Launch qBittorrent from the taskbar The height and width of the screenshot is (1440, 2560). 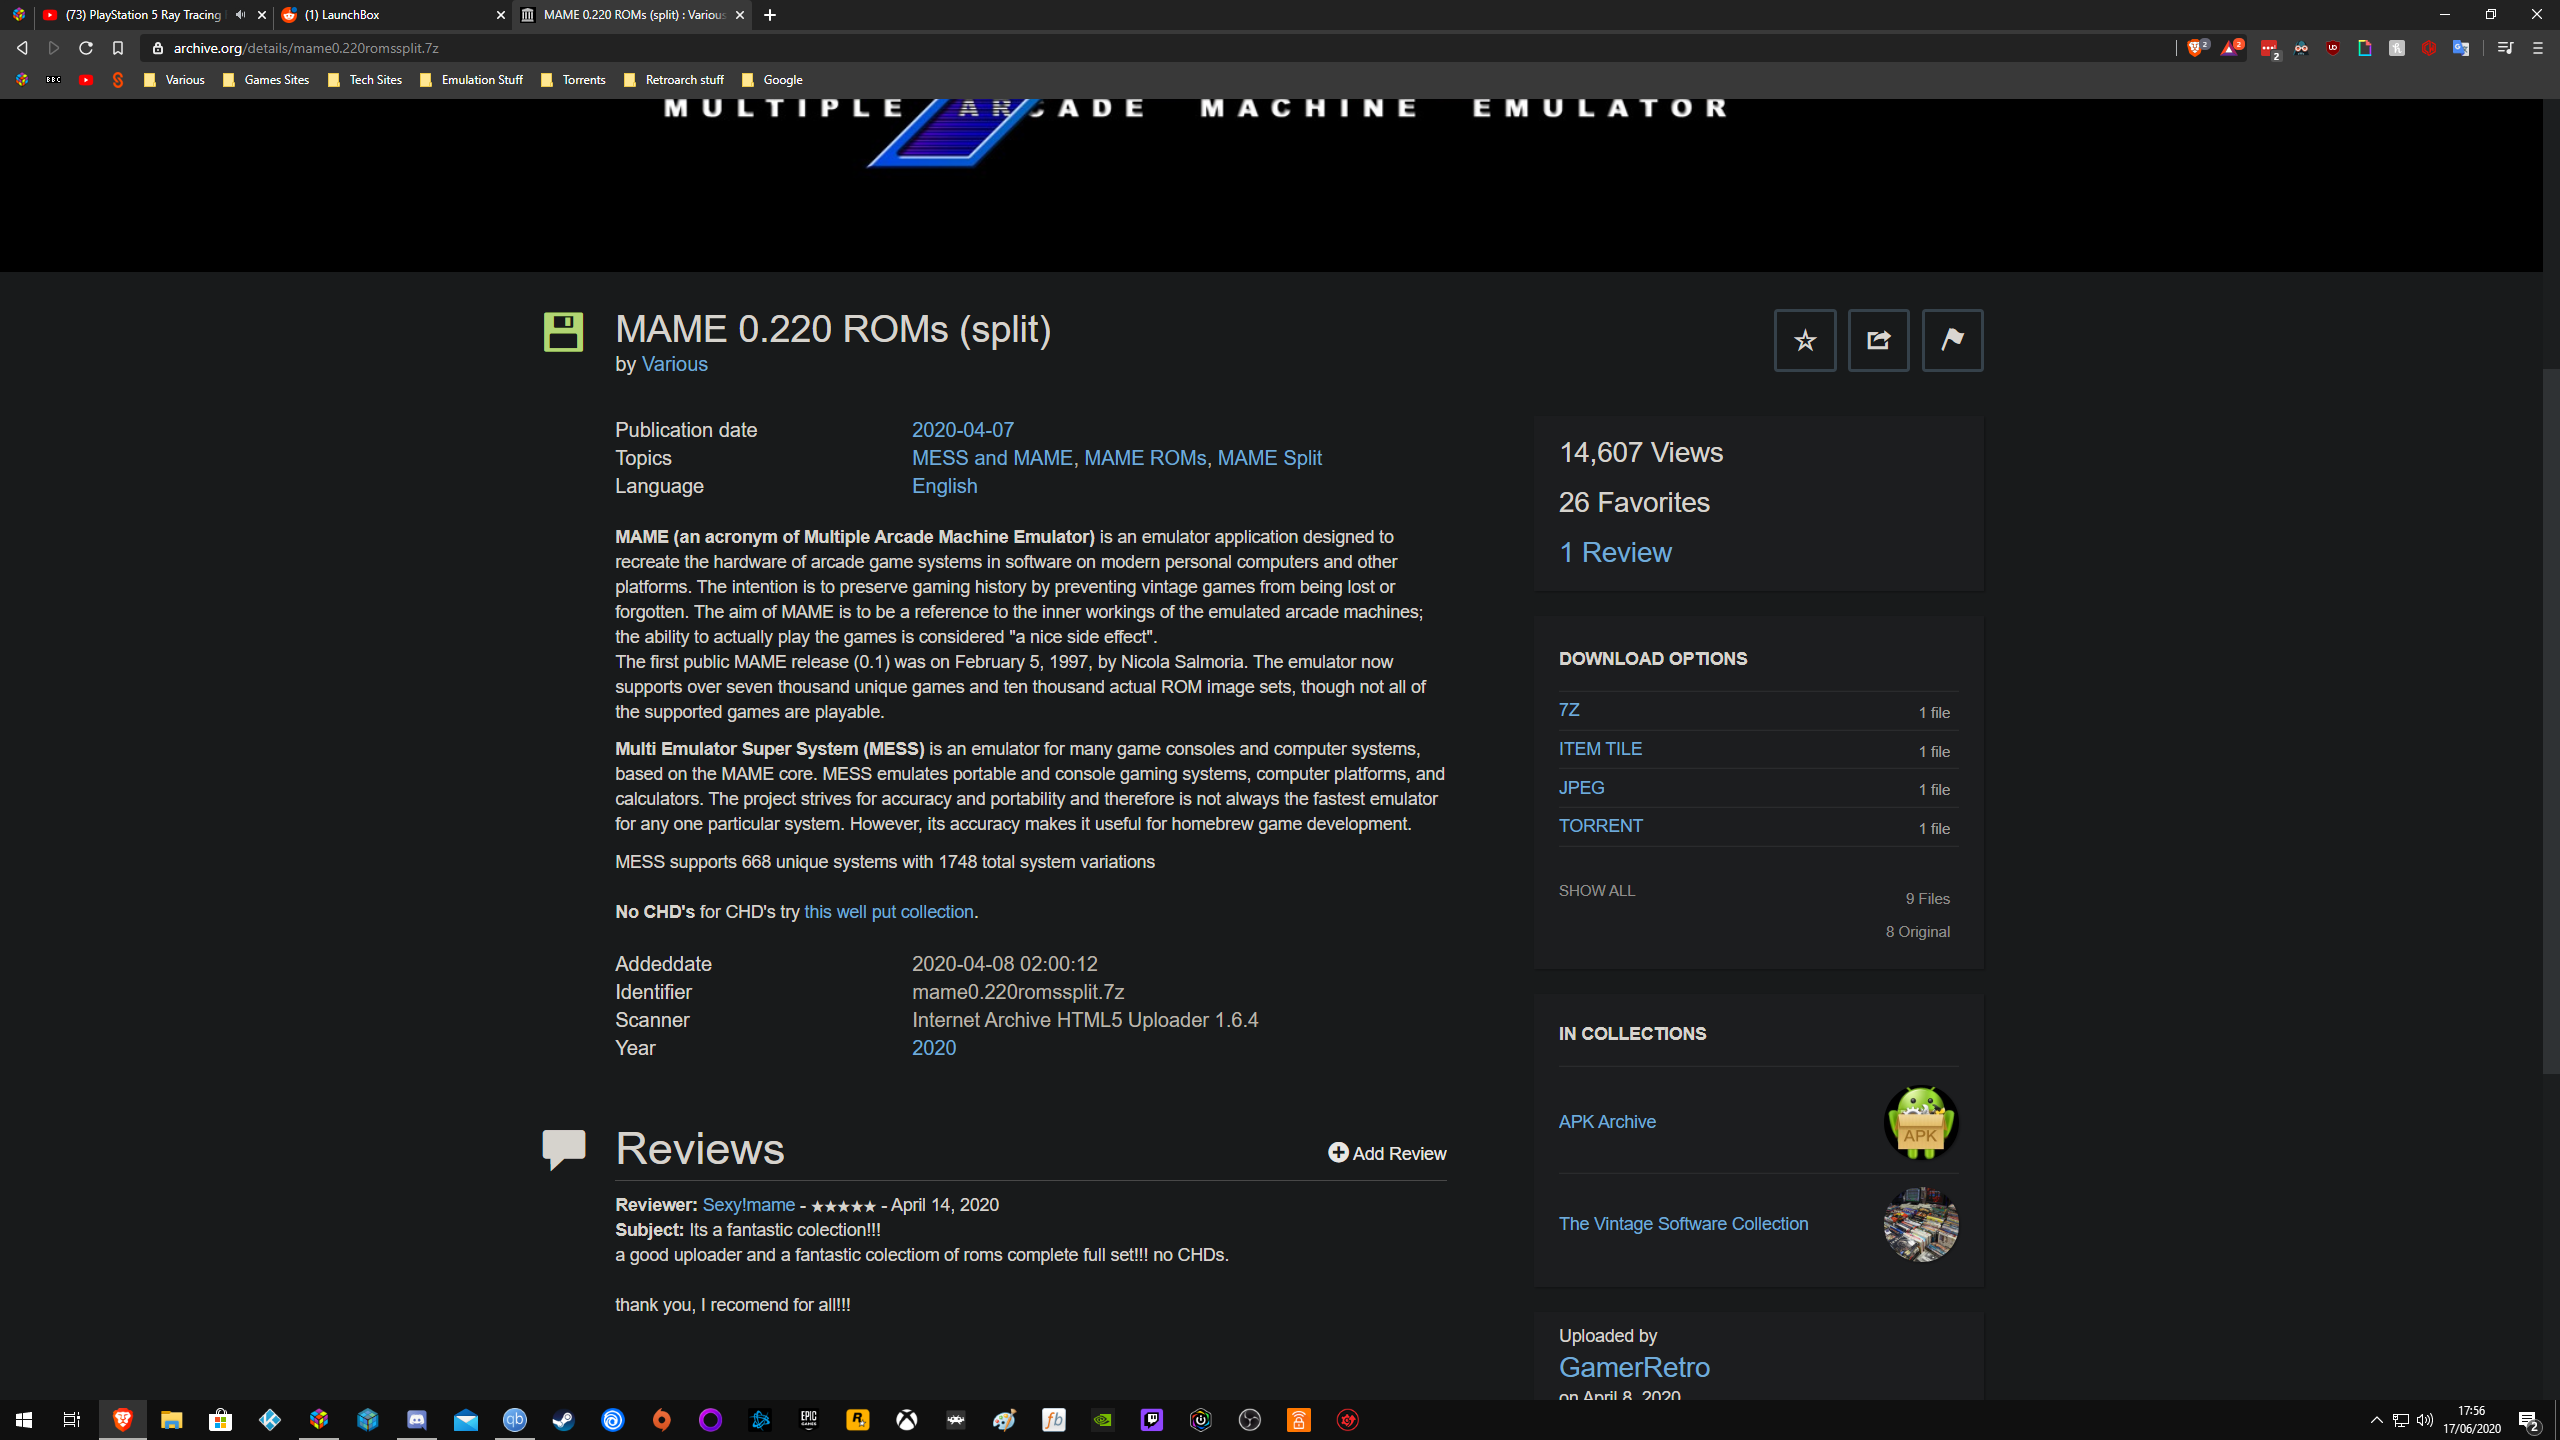click(x=515, y=1420)
